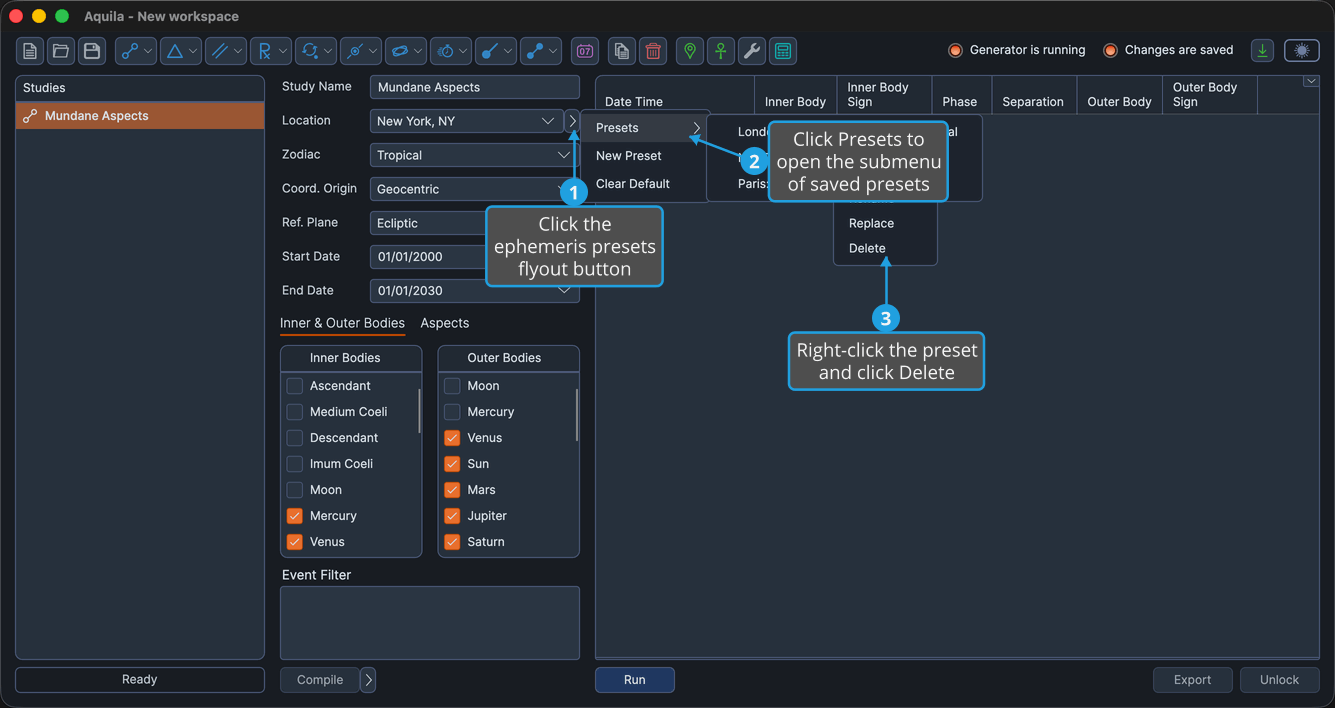Click the purple calendar icon

click(x=585, y=51)
